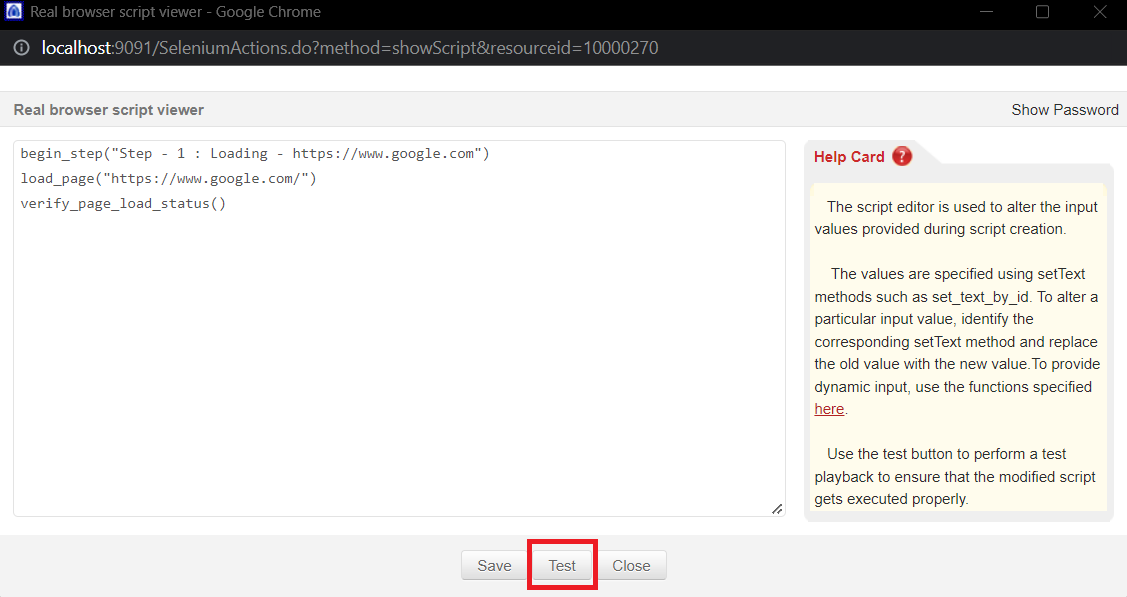The height and width of the screenshot is (597, 1127).
Task: Click the begin_step line in script editor
Action: point(254,154)
